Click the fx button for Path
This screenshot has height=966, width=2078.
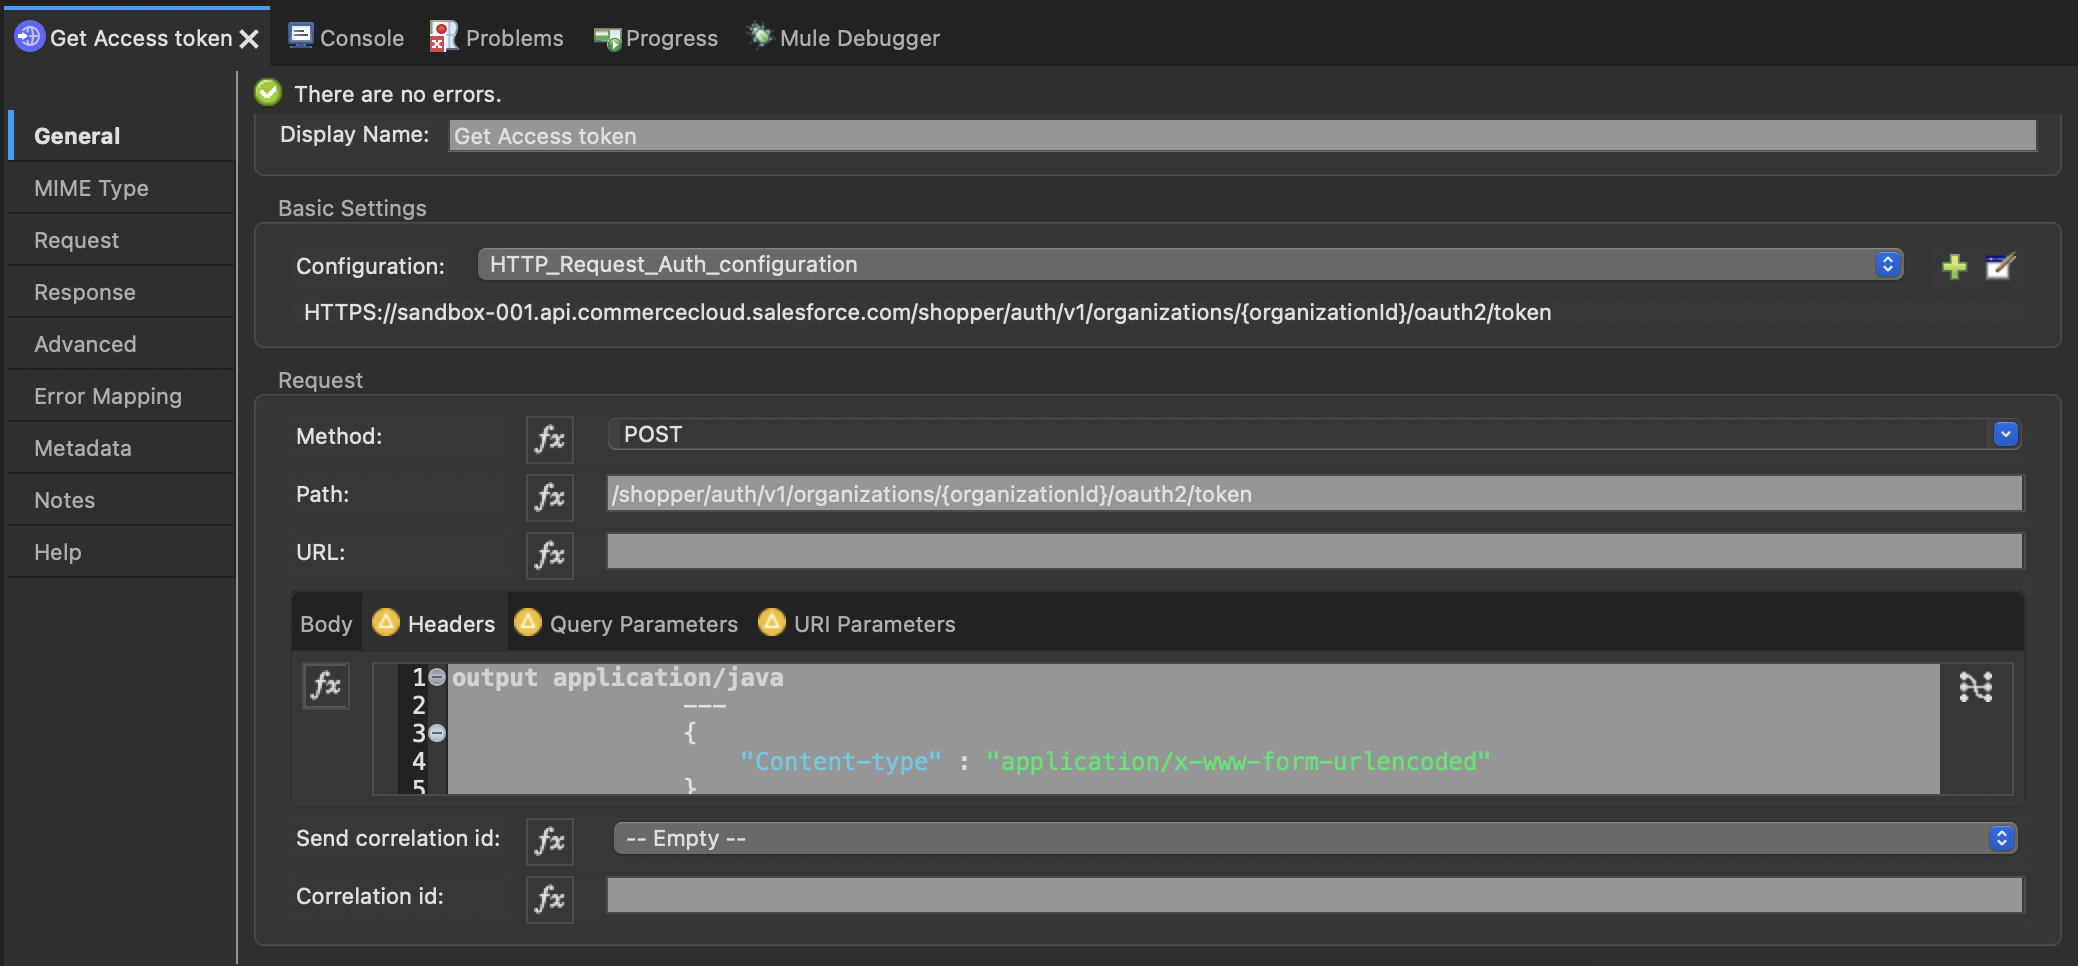point(550,497)
